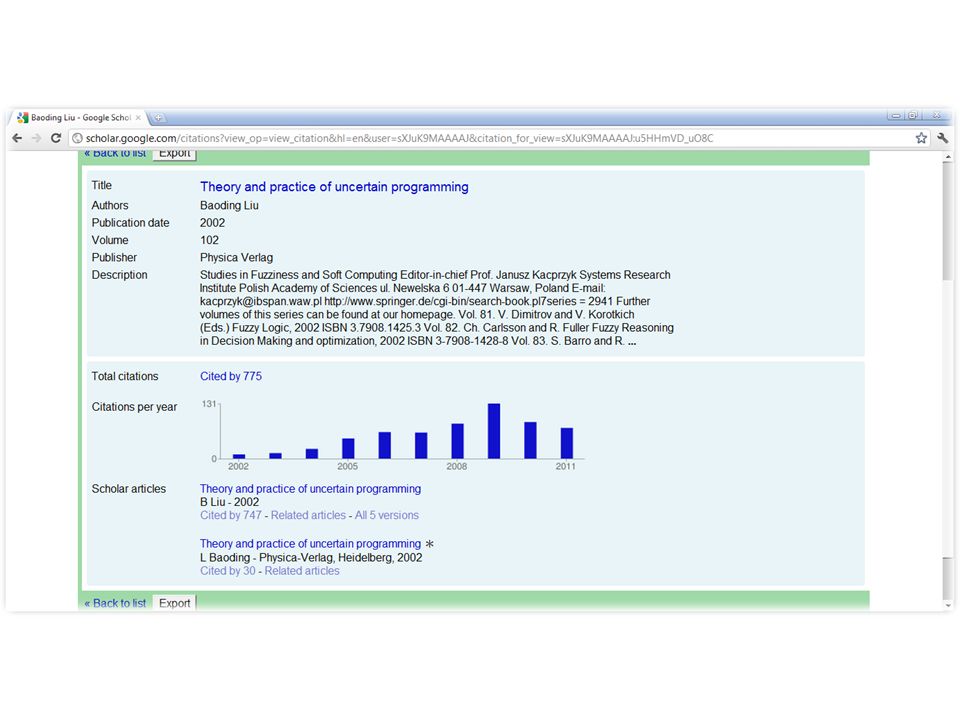Click the 2011 citations bar

coord(567,443)
